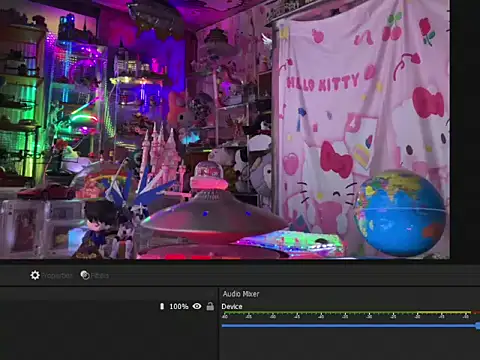This screenshot has width=480, height=360.
Task: Click the Device volume slider handle
Action: (478, 326)
